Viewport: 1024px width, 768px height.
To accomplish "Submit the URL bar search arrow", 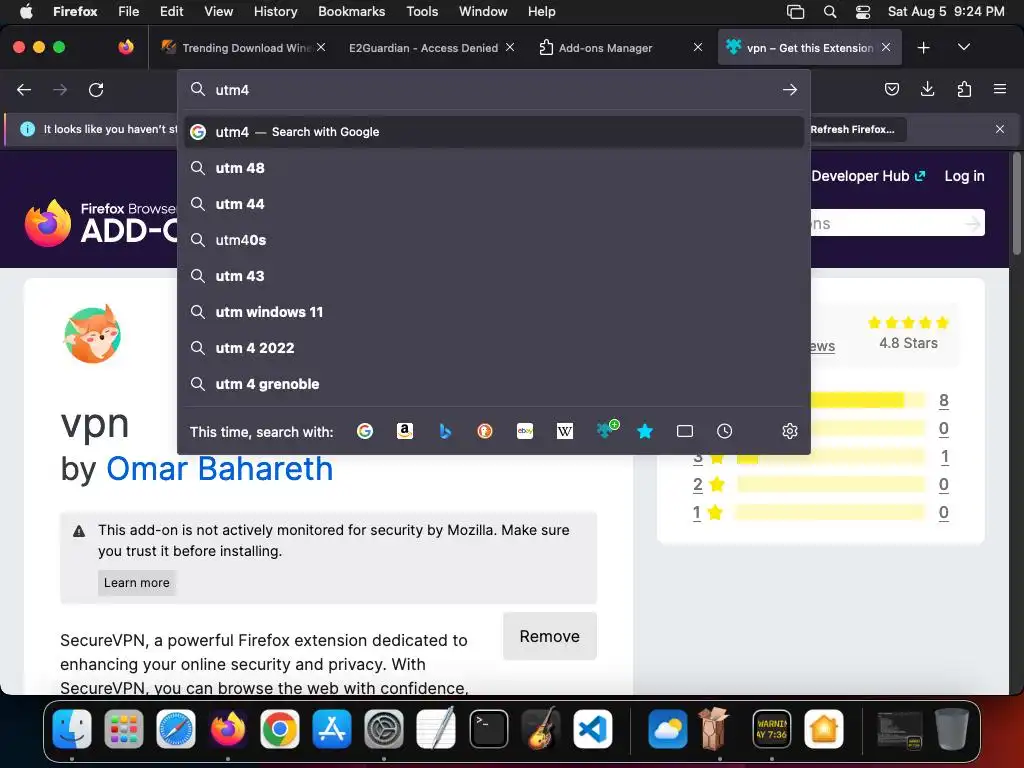I will (790, 89).
